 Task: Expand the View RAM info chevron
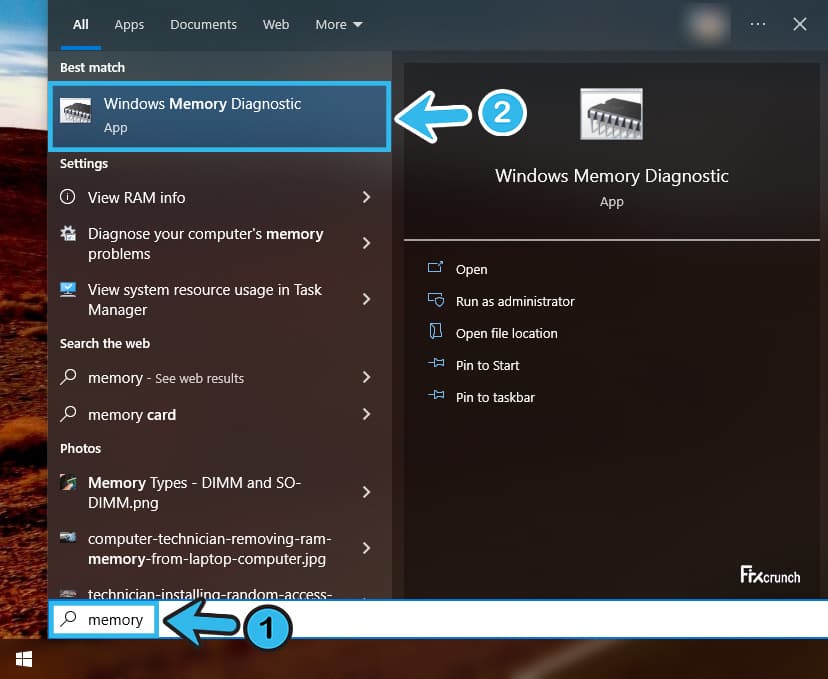(366, 197)
